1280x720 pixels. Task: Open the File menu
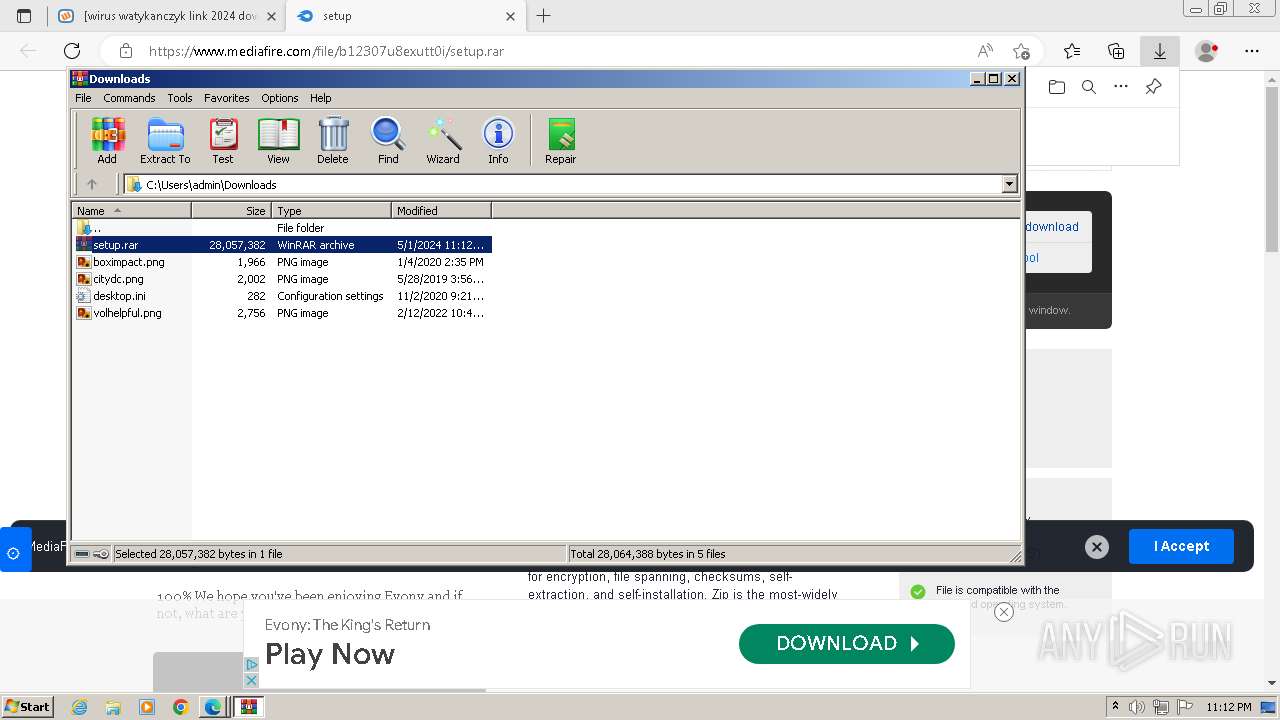[83, 98]
